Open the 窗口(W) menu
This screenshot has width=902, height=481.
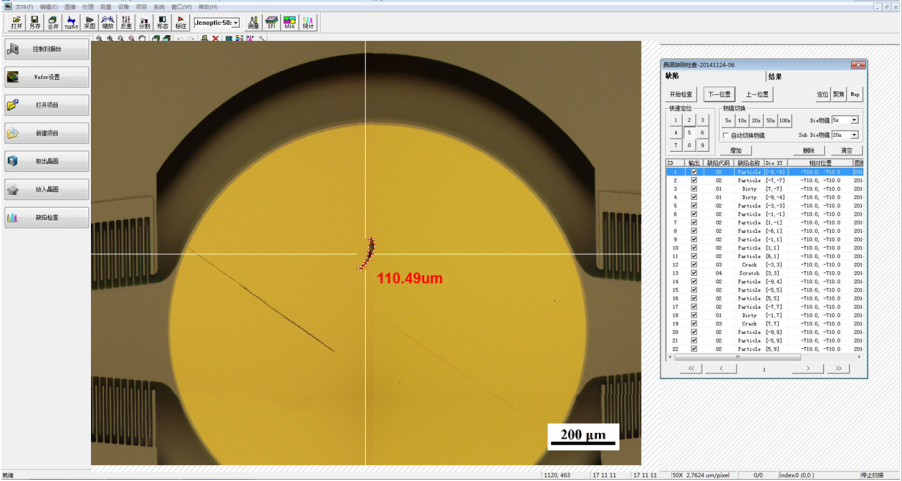[182, 7]
